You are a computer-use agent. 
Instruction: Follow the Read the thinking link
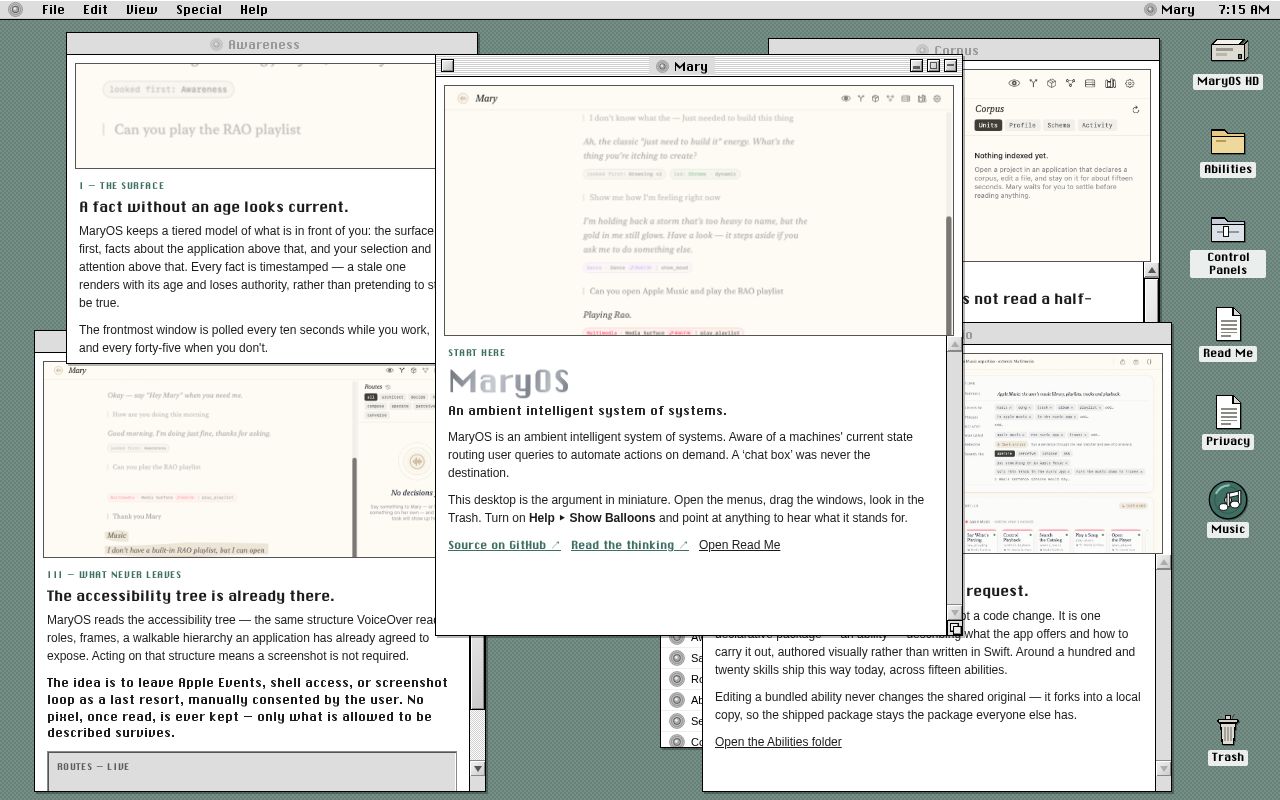tap(630, 545)
